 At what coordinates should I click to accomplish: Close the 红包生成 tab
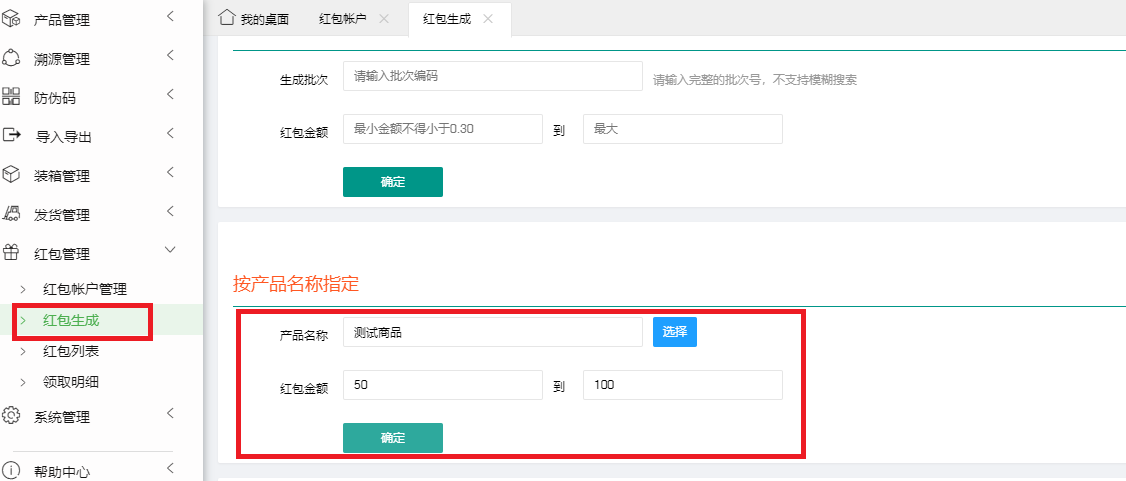pyautogui.click(x=488, y=19)
